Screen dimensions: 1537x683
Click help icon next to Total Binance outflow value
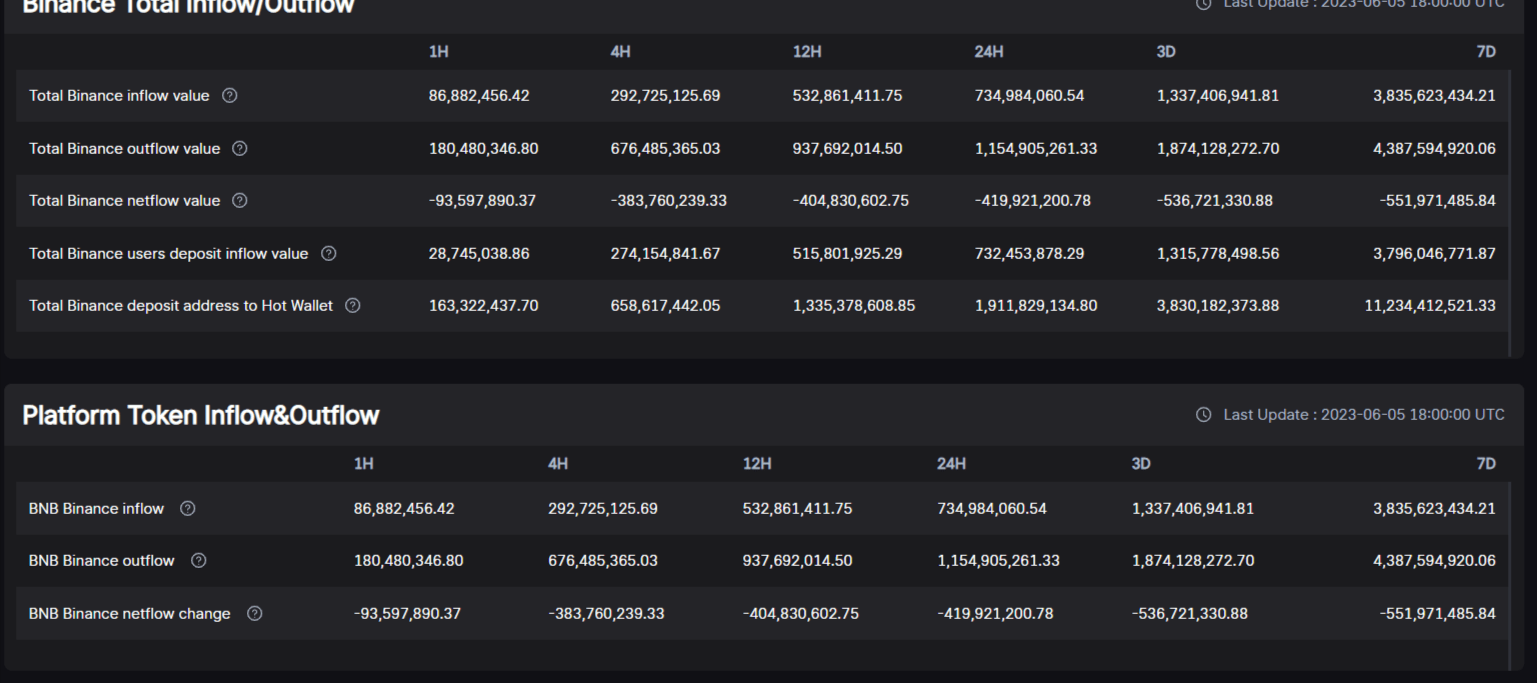click(x=240, y=148)
